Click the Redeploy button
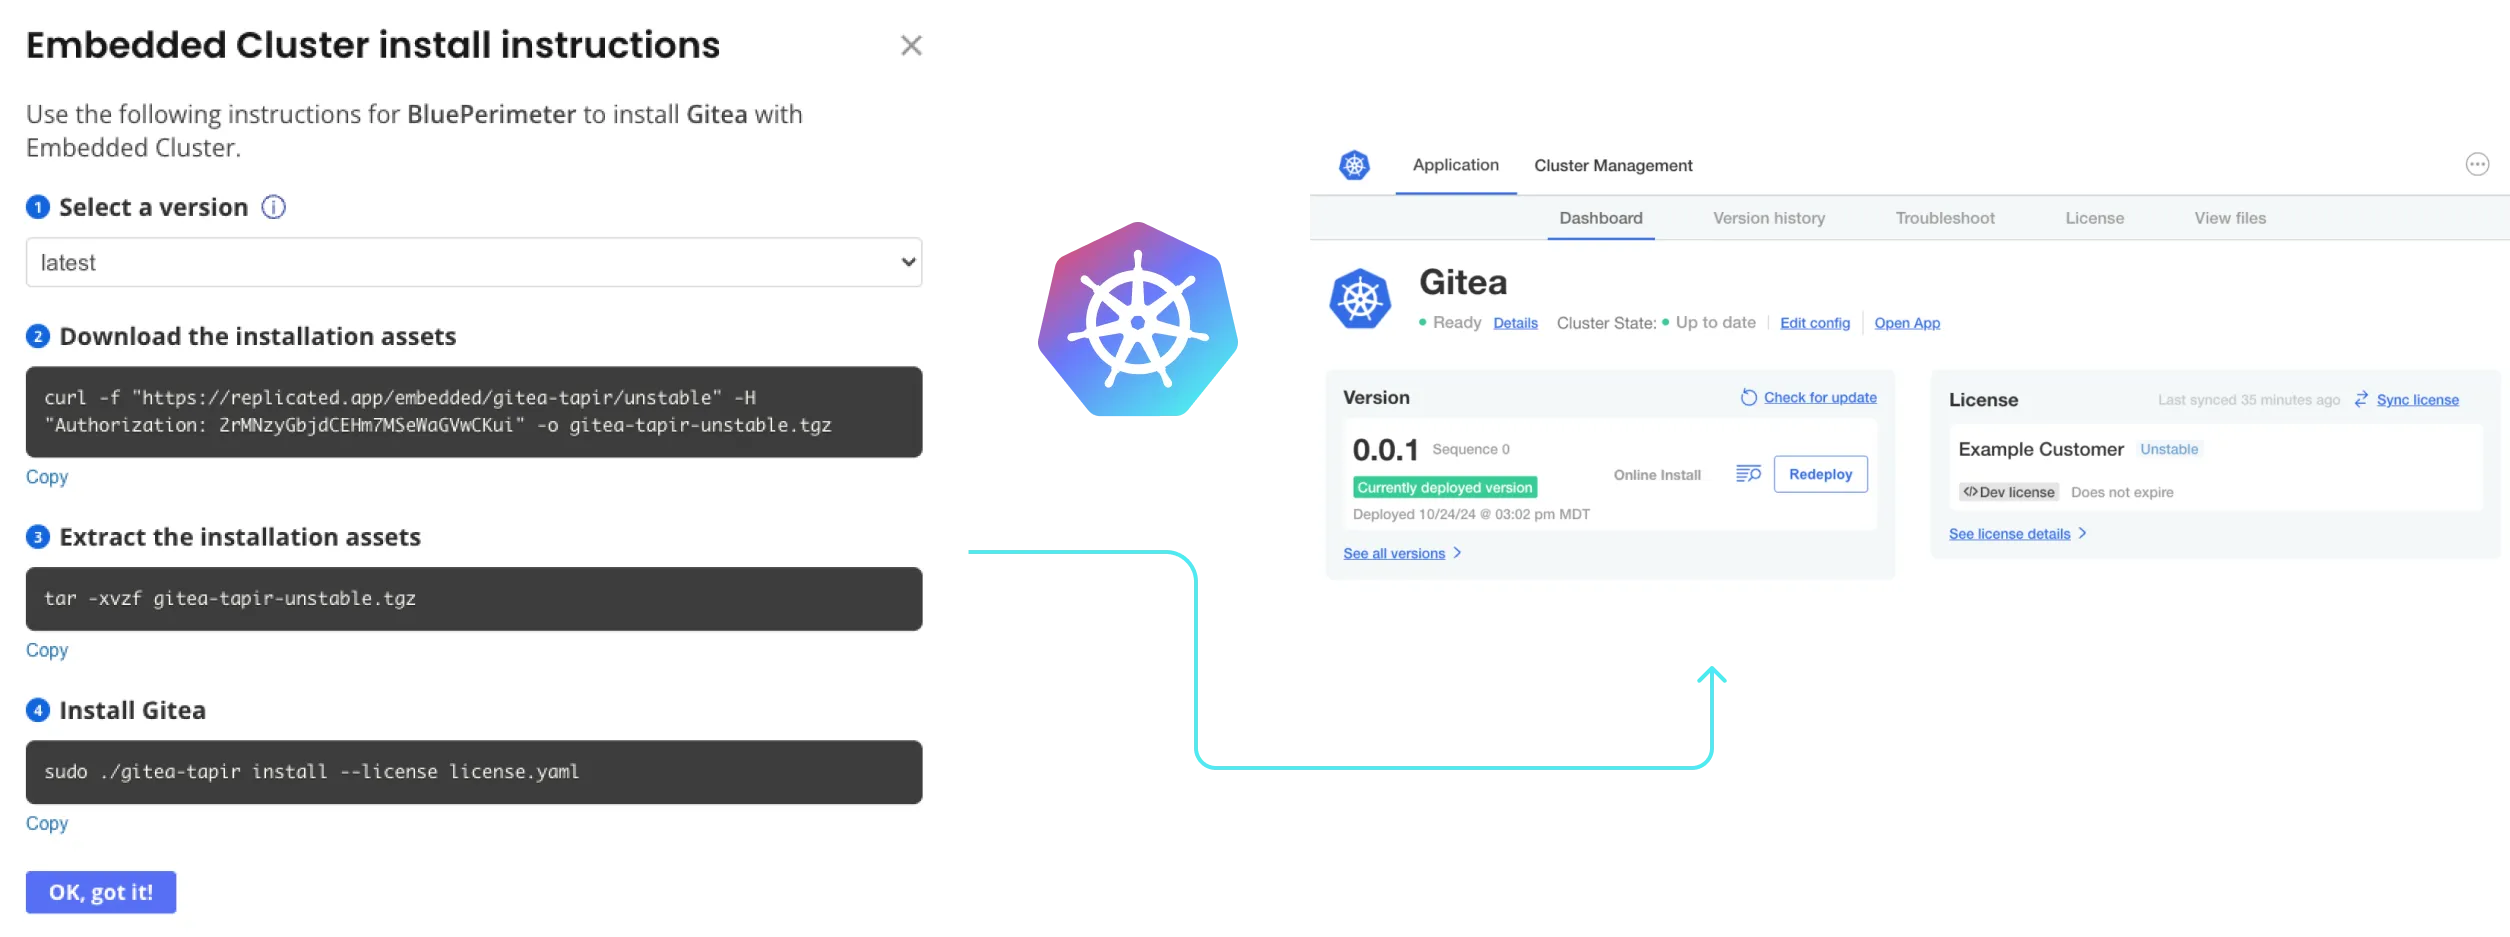 1820,474
